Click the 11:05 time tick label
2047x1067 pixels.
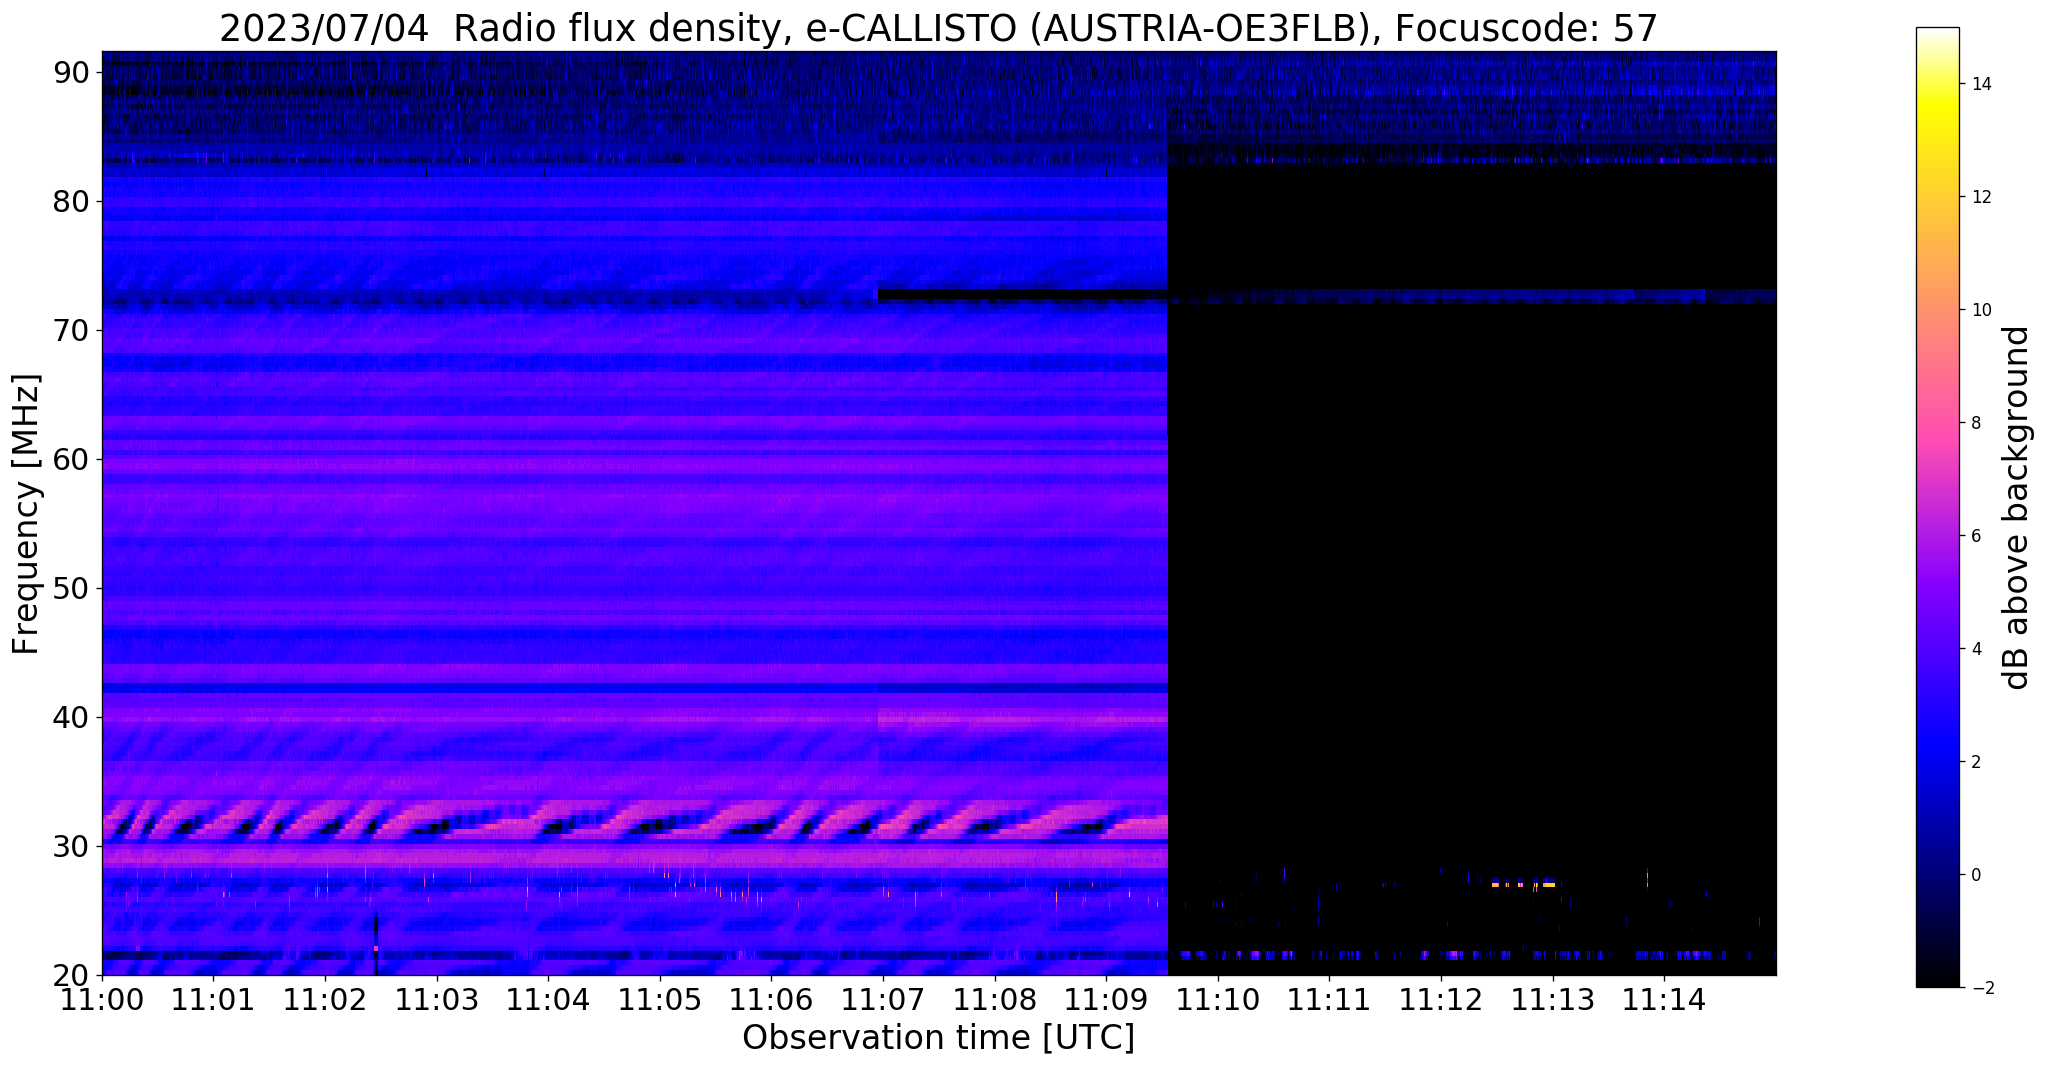(660, 999)
